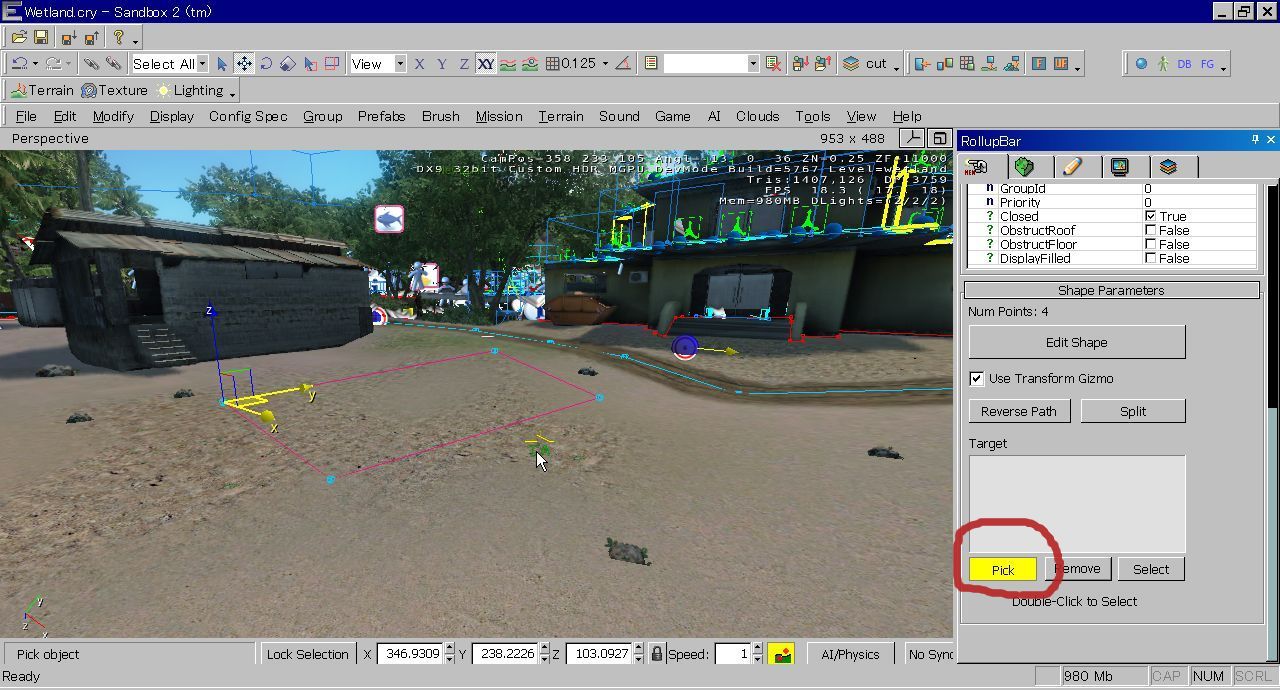Image resolution: width=1280 pixels, height=690 pixels.
Task: Click the Split button
Action: click(x=1133, y=411)
